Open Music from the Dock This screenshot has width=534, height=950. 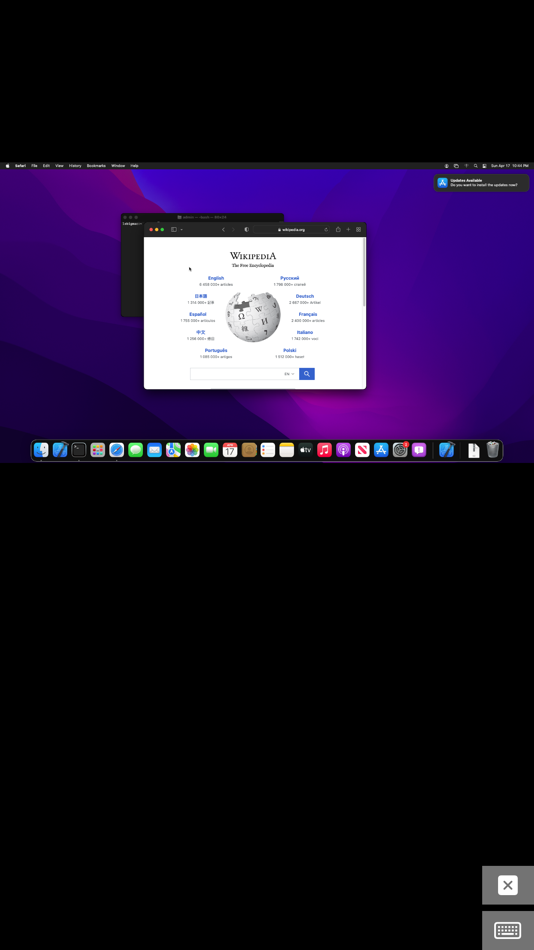324,450
